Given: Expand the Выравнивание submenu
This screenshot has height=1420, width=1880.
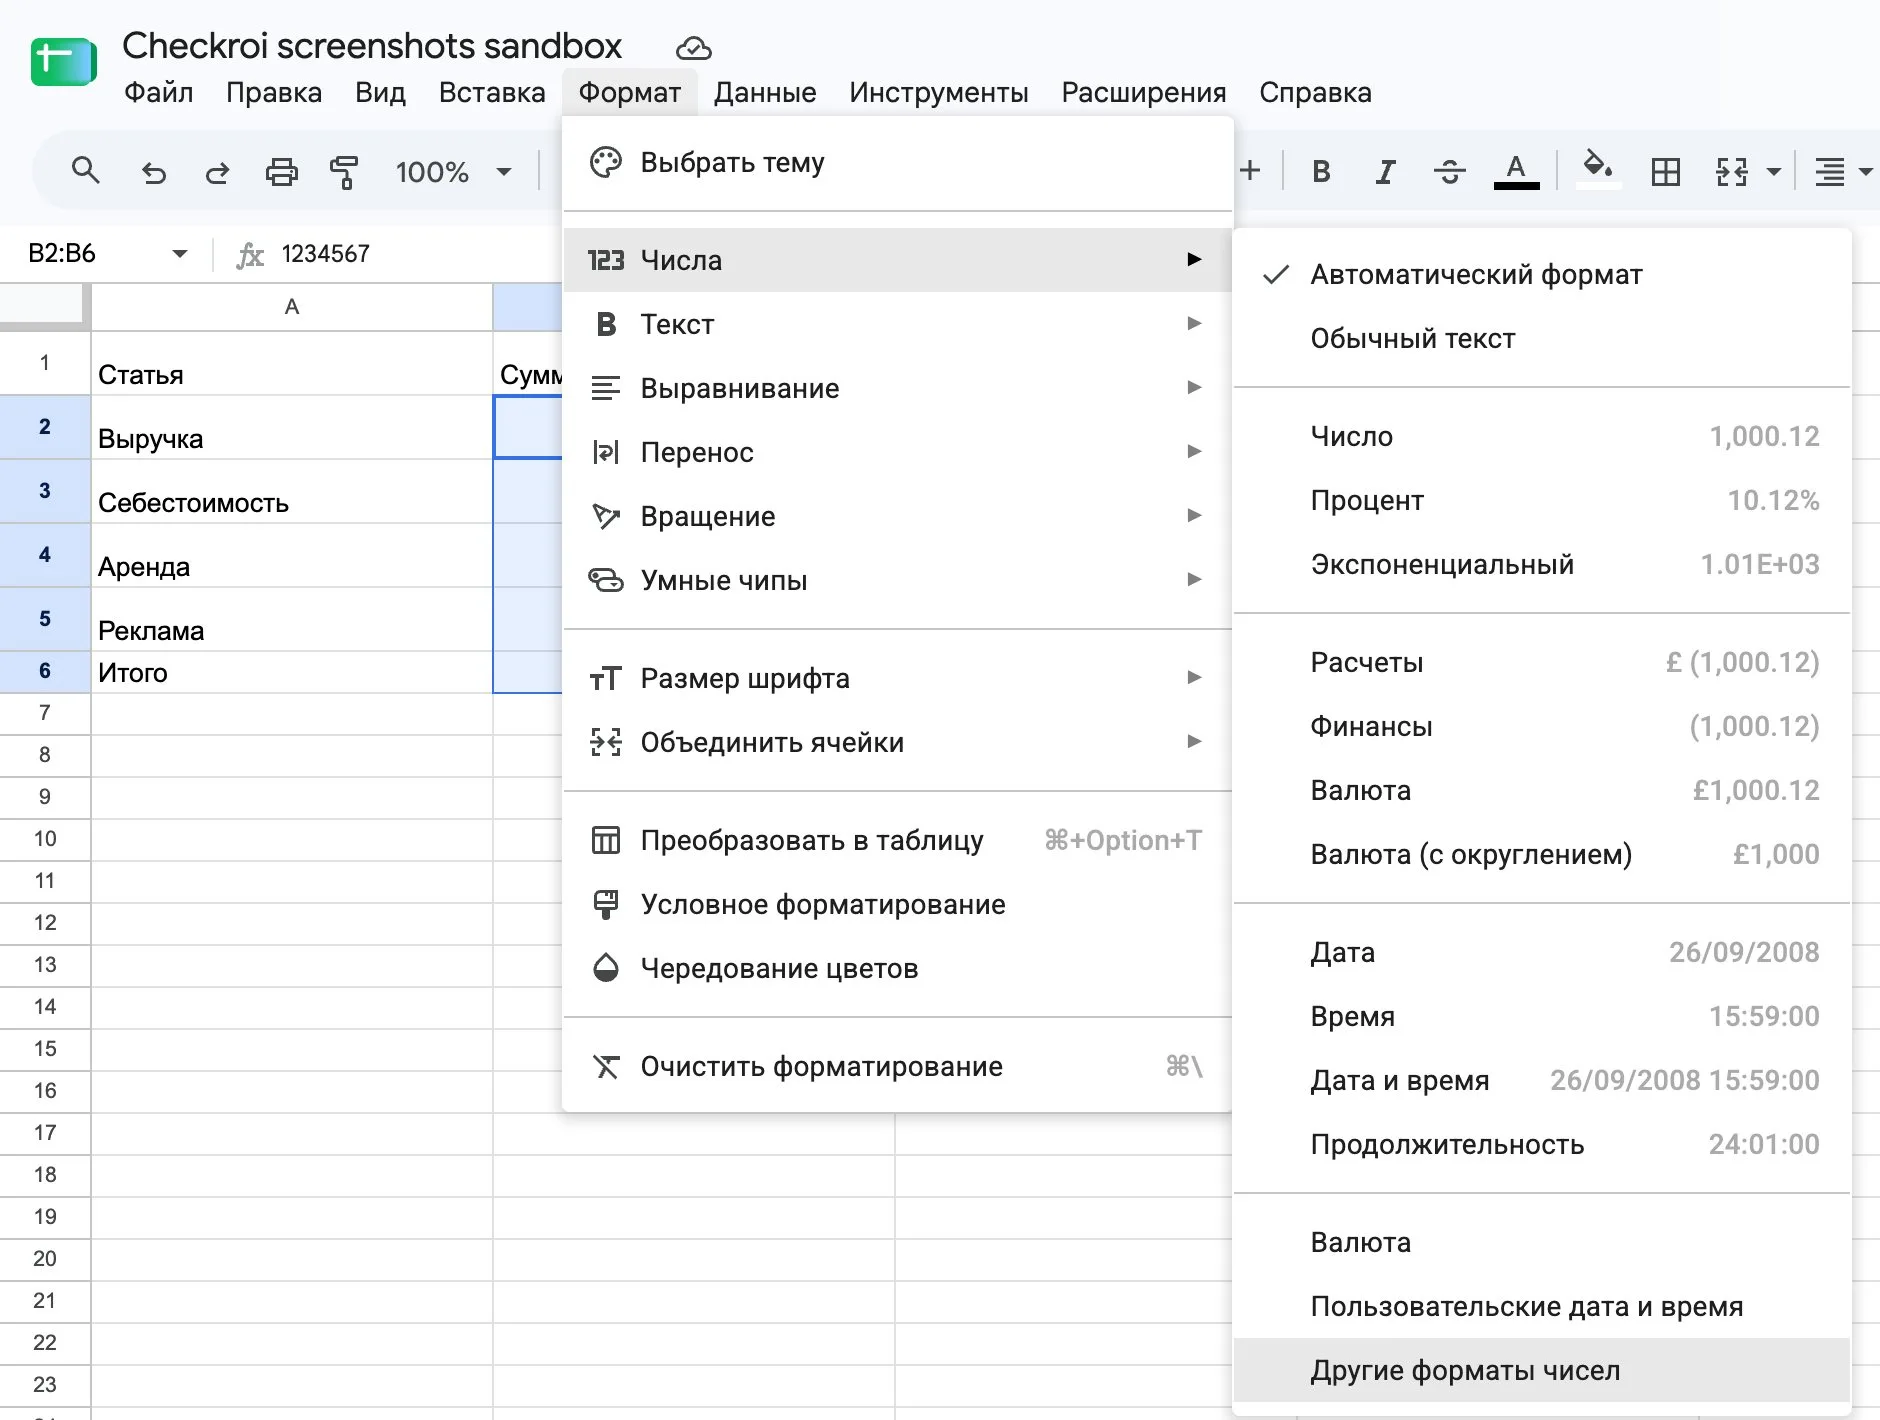Looking at the screenshot, I should pyautogui.click(x=898, y=388).
